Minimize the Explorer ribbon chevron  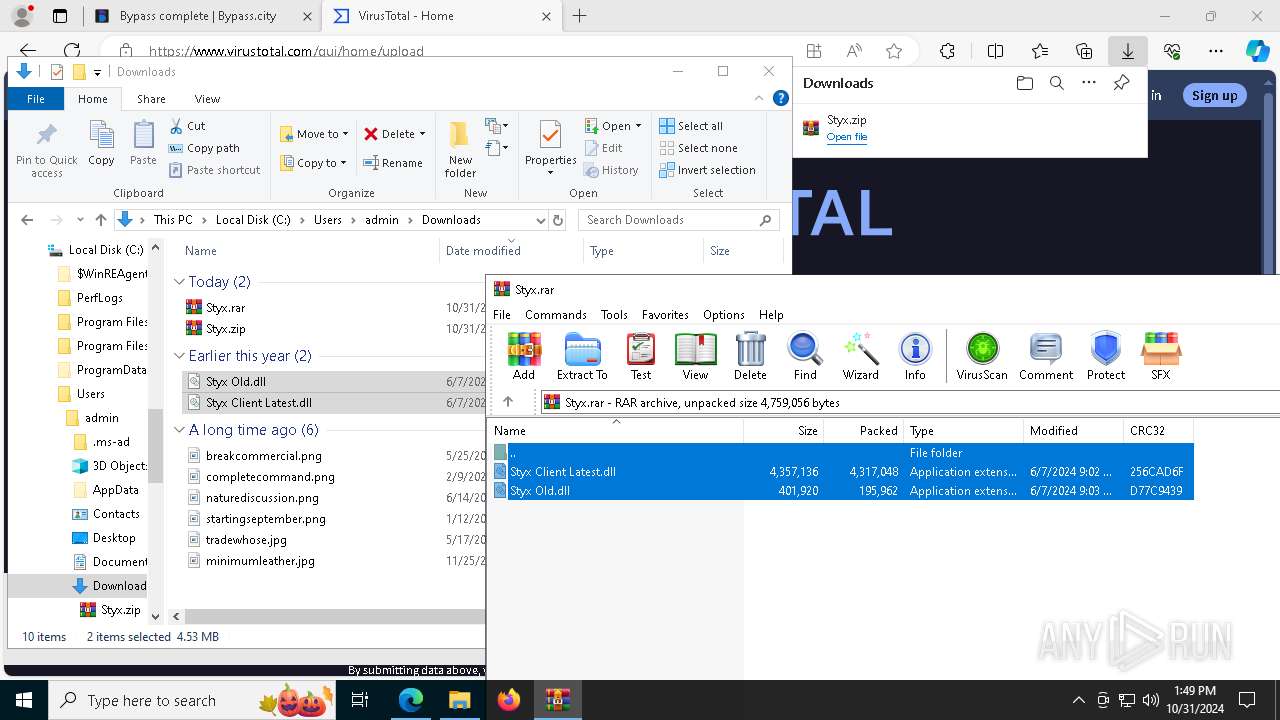(759, 98)
